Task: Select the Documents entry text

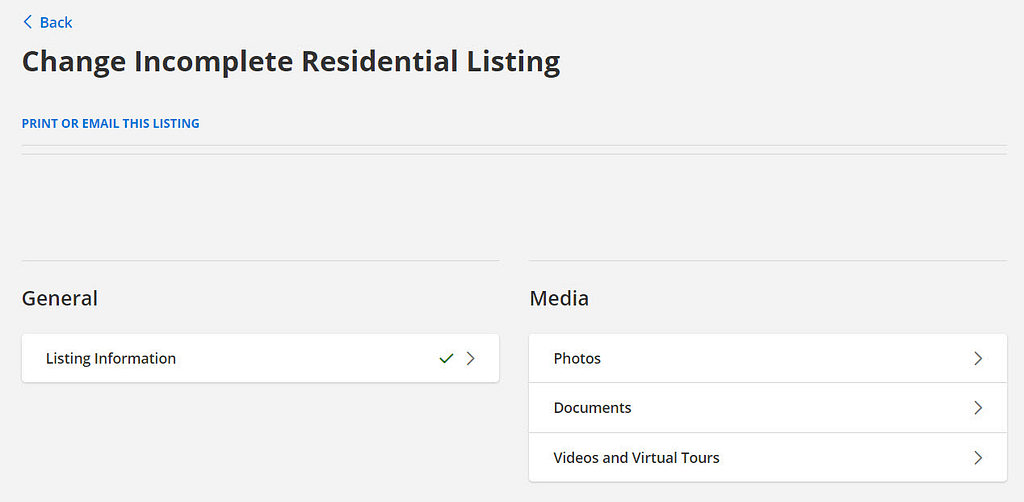Action: [592, 408]
